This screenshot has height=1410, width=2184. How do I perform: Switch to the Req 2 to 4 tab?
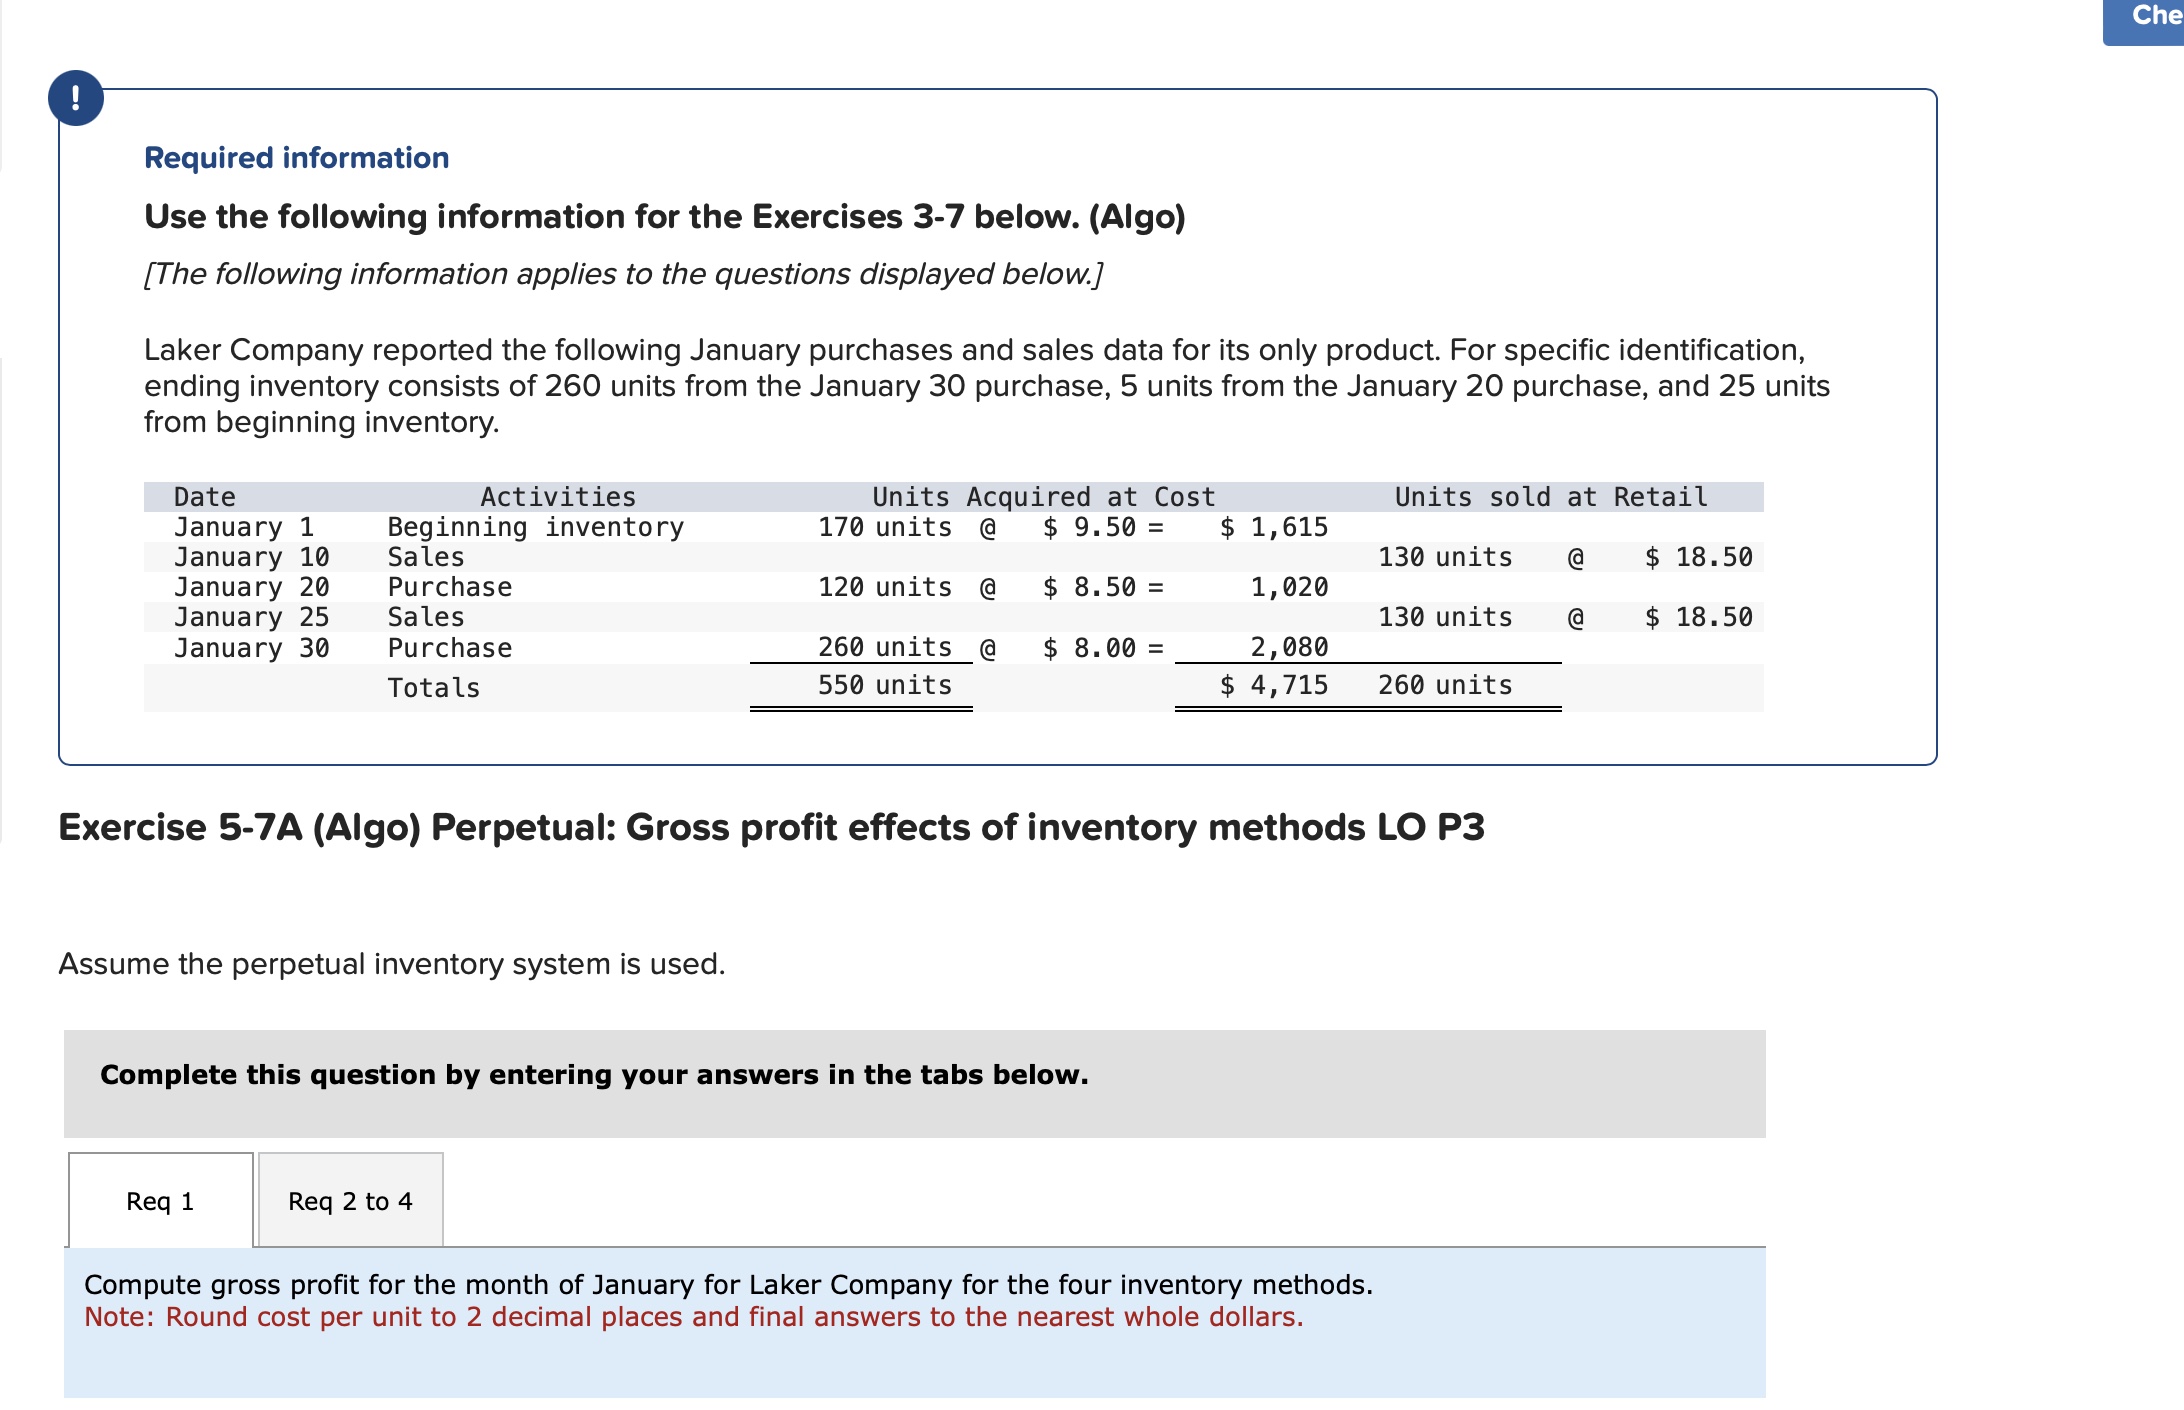[x=351, y=1200]
